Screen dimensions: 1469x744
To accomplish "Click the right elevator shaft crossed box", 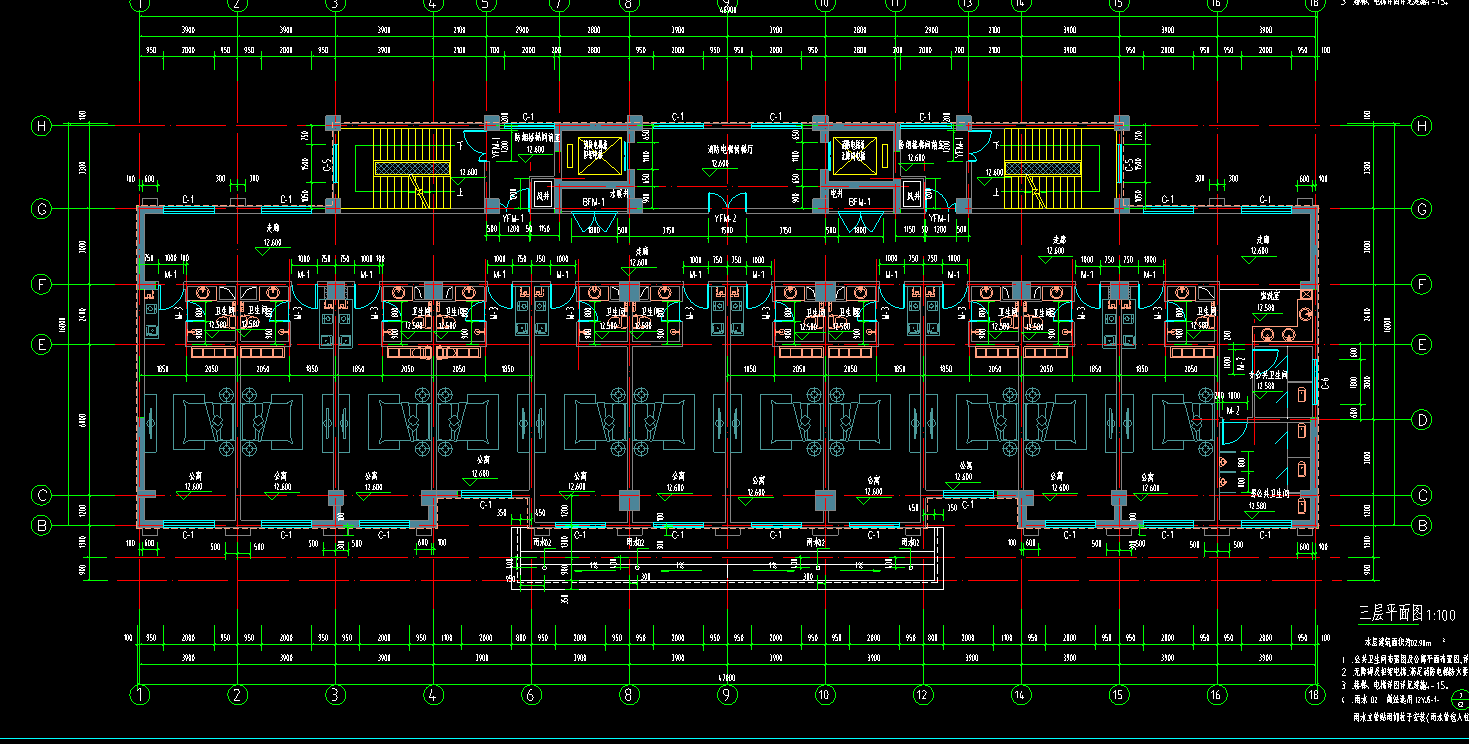I will click(x=857, y=154).
